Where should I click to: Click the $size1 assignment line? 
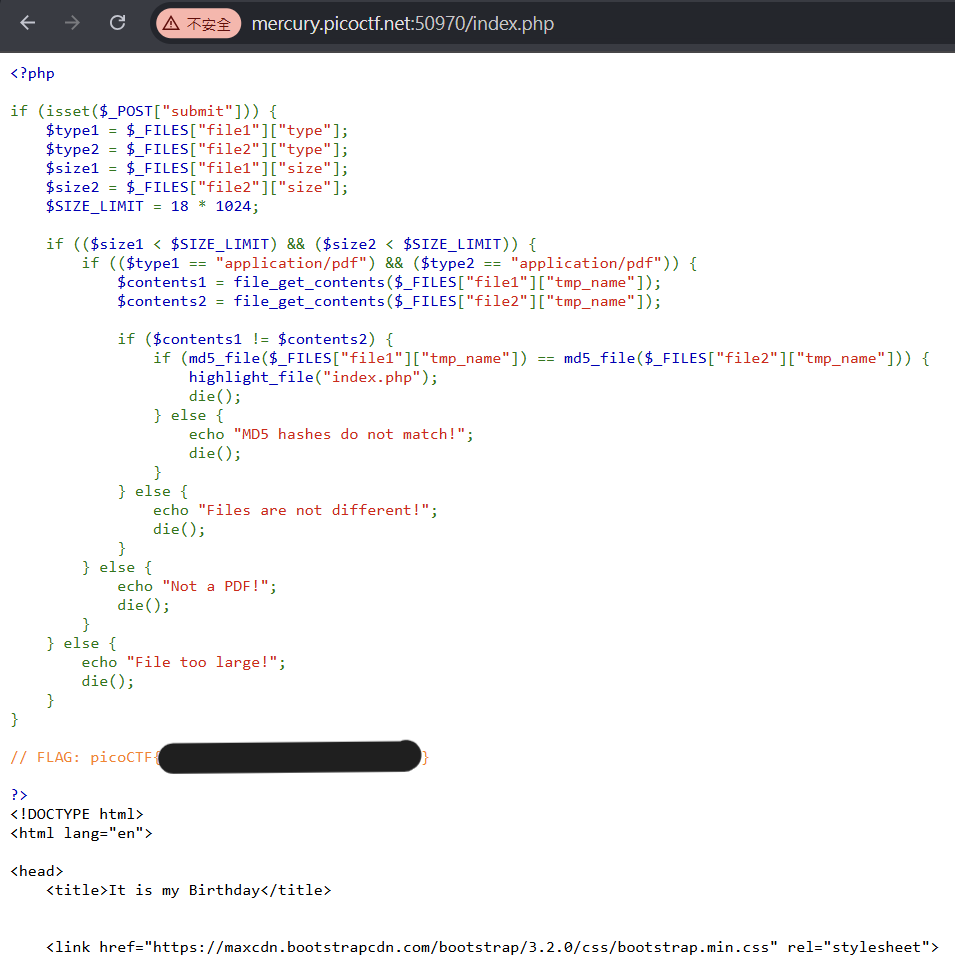(196, 168)
